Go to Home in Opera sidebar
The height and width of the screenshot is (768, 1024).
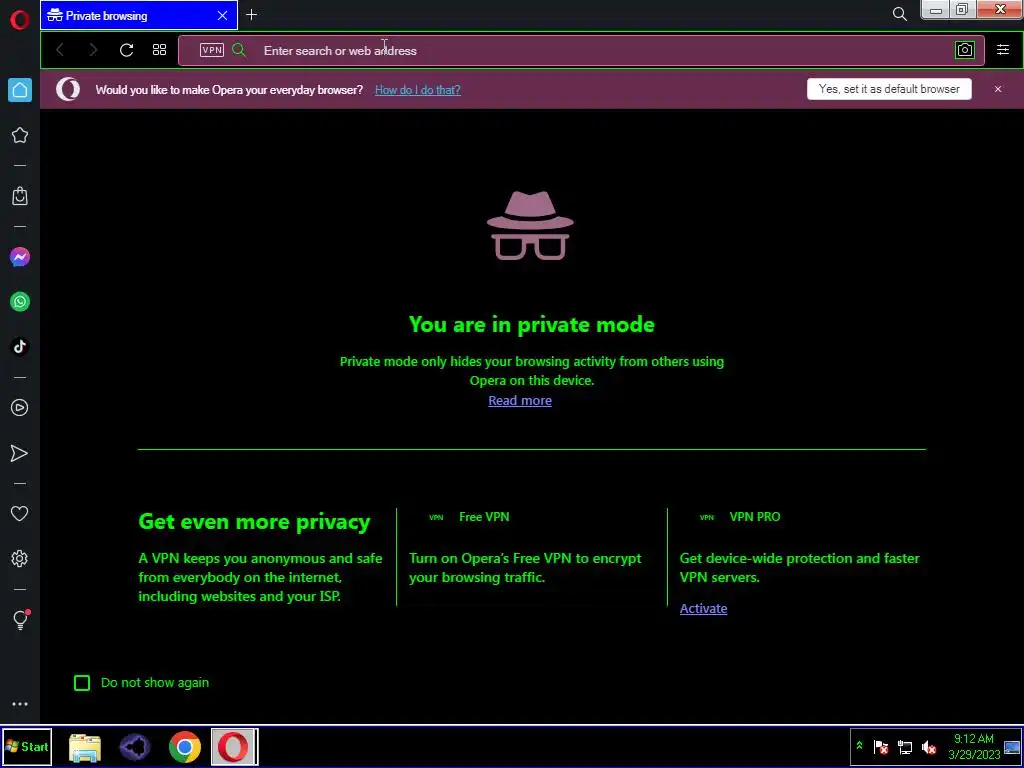click(x=20, y=90)
